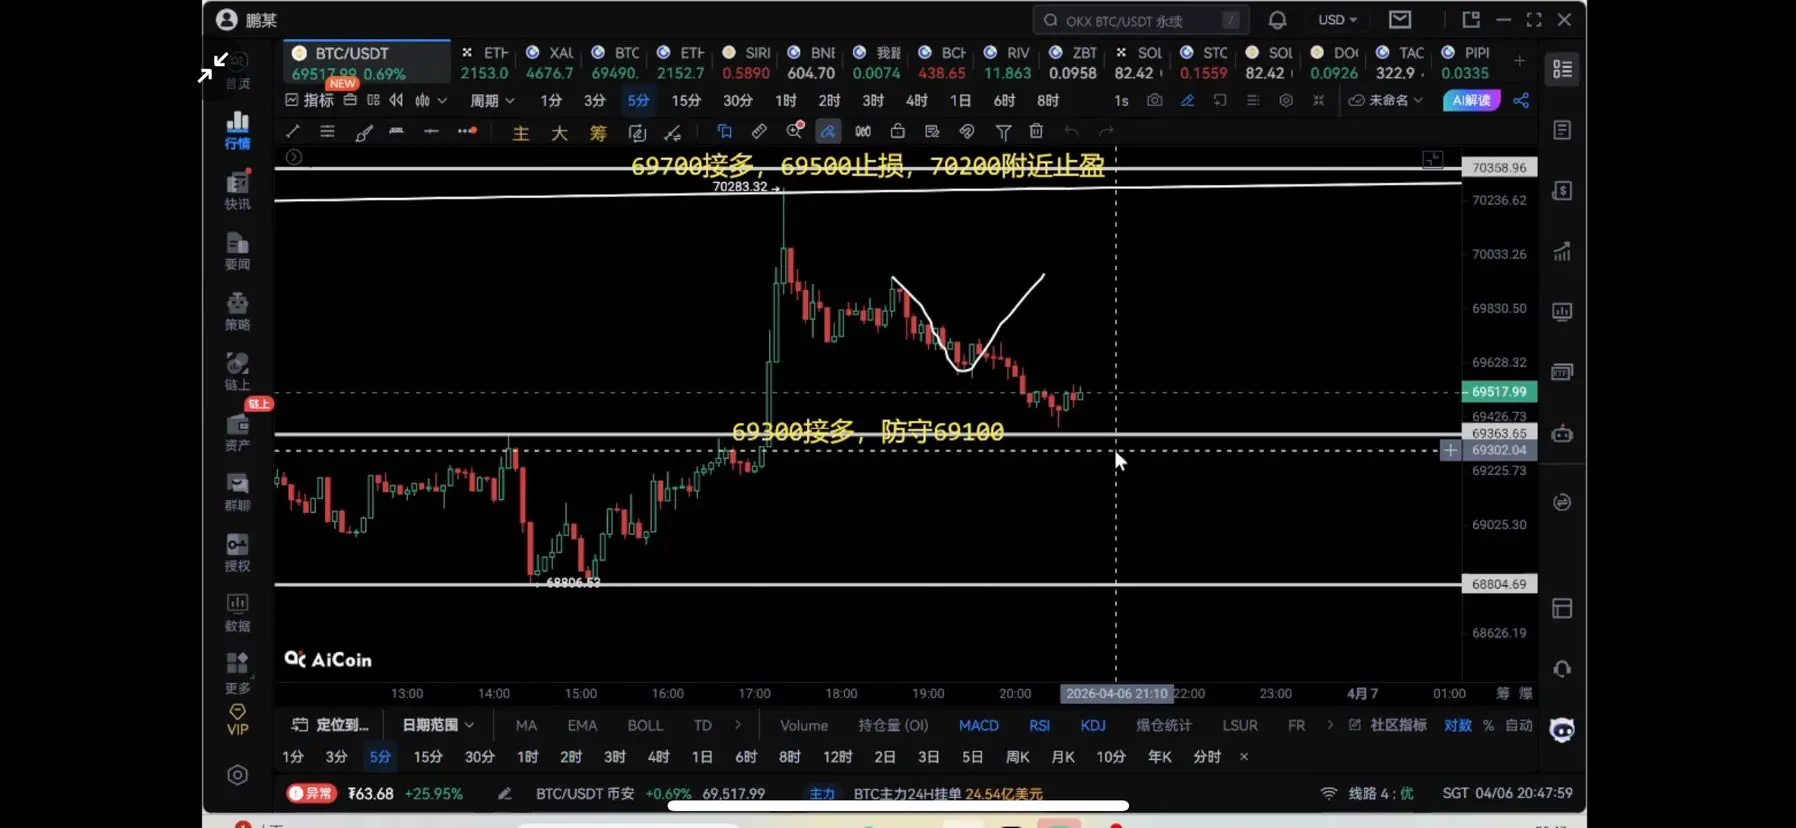
Task: Switch to the PIPI symbol tab
Action: (1465, 62)
